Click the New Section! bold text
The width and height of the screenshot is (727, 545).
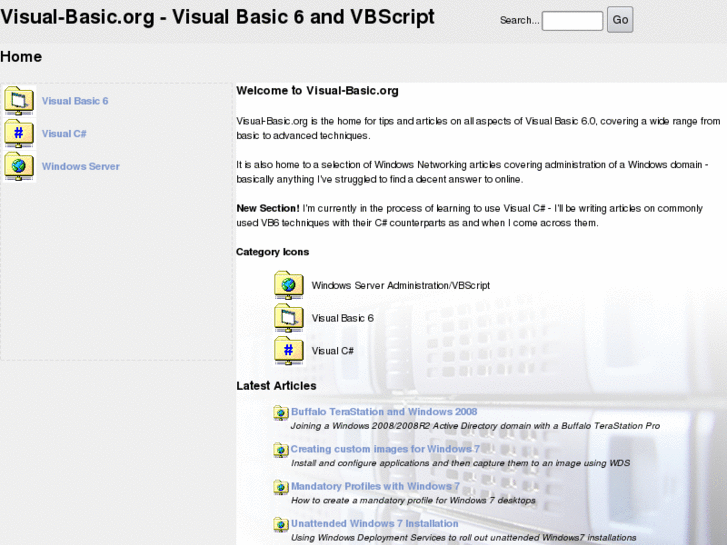[x=268, y=208]
